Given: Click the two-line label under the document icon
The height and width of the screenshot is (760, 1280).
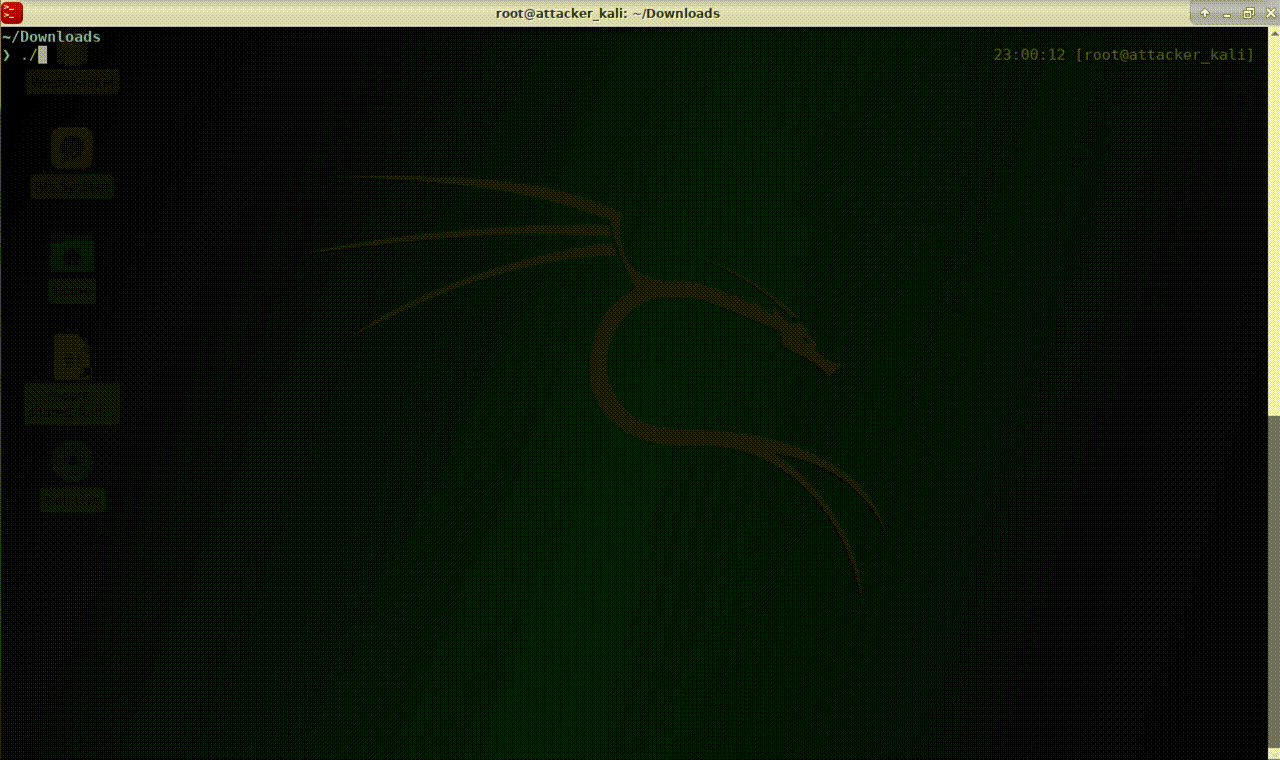Looking at the screenshot, I should coord(72,403).
